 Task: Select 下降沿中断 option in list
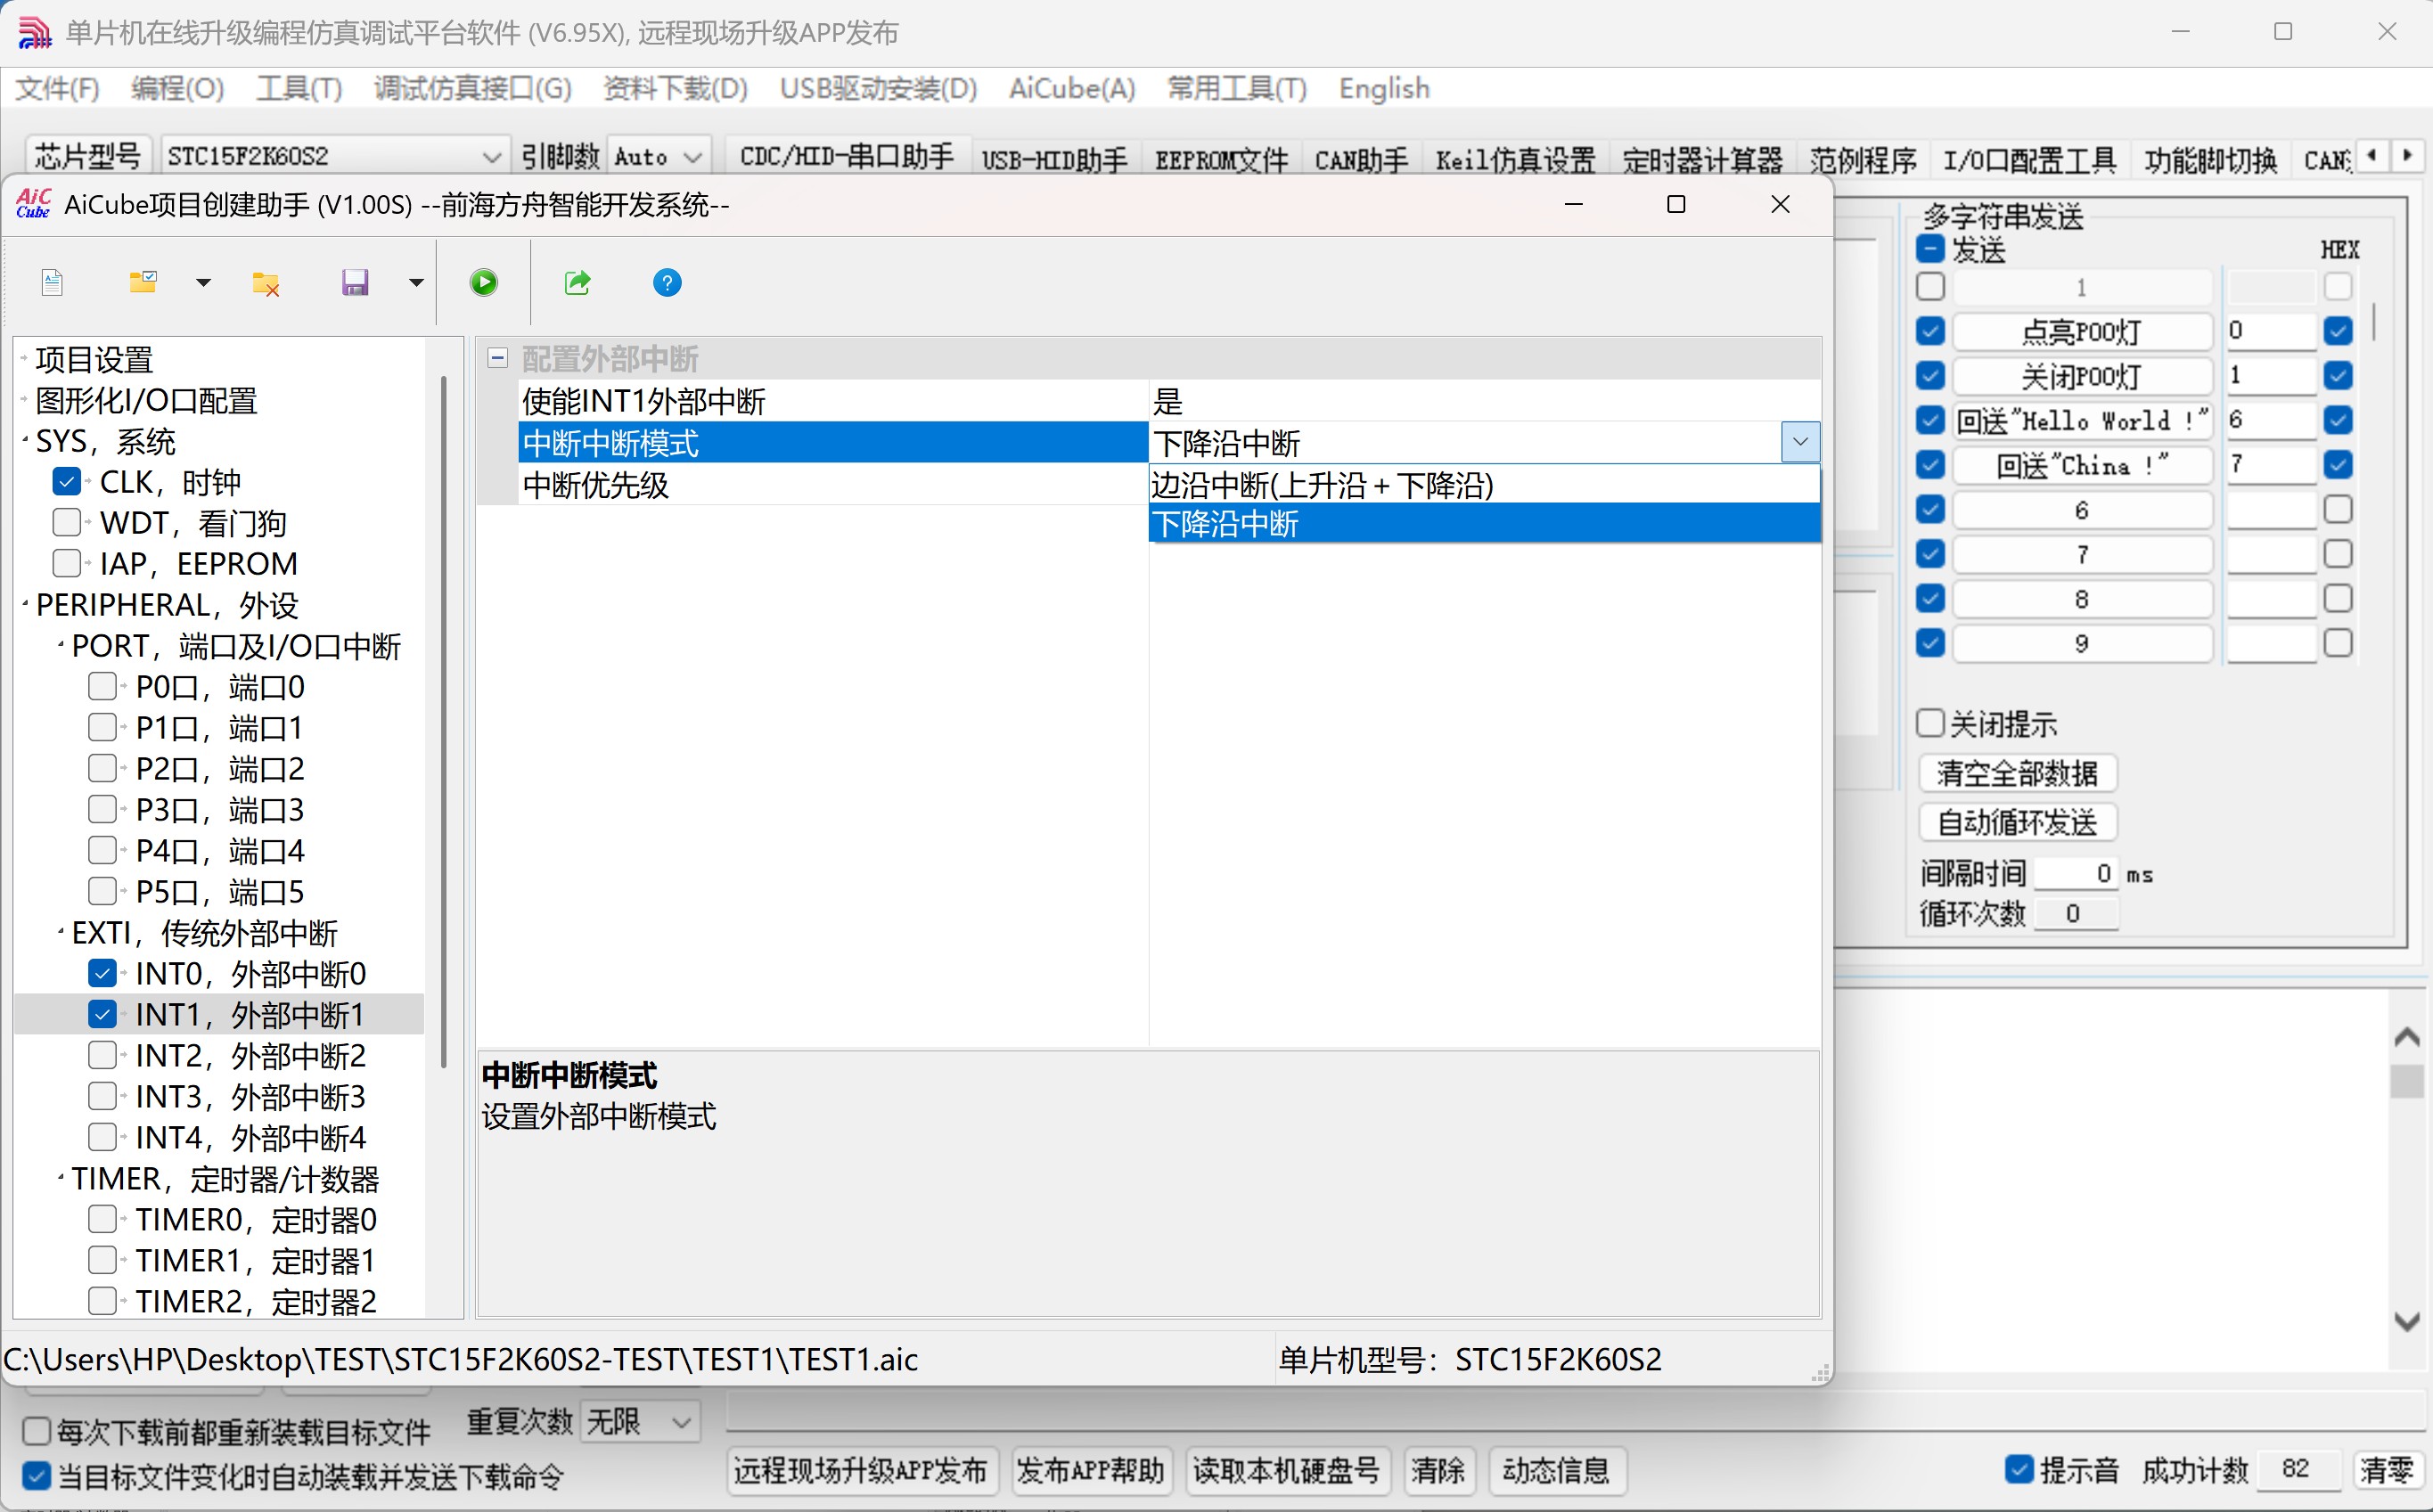tap(1484, 524)
